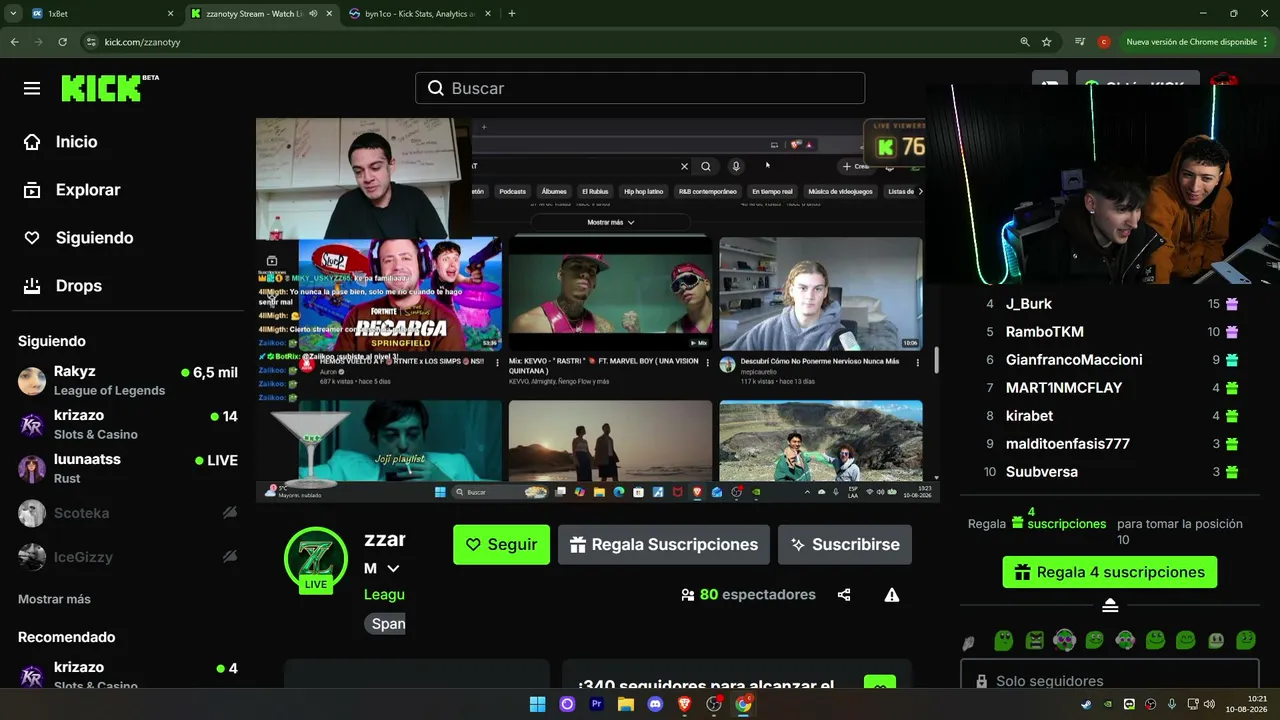The height and width of the screenshot is (720, 1280).
Task: Open File Explorer from the taskbar
Action: (x=626, y=704)
